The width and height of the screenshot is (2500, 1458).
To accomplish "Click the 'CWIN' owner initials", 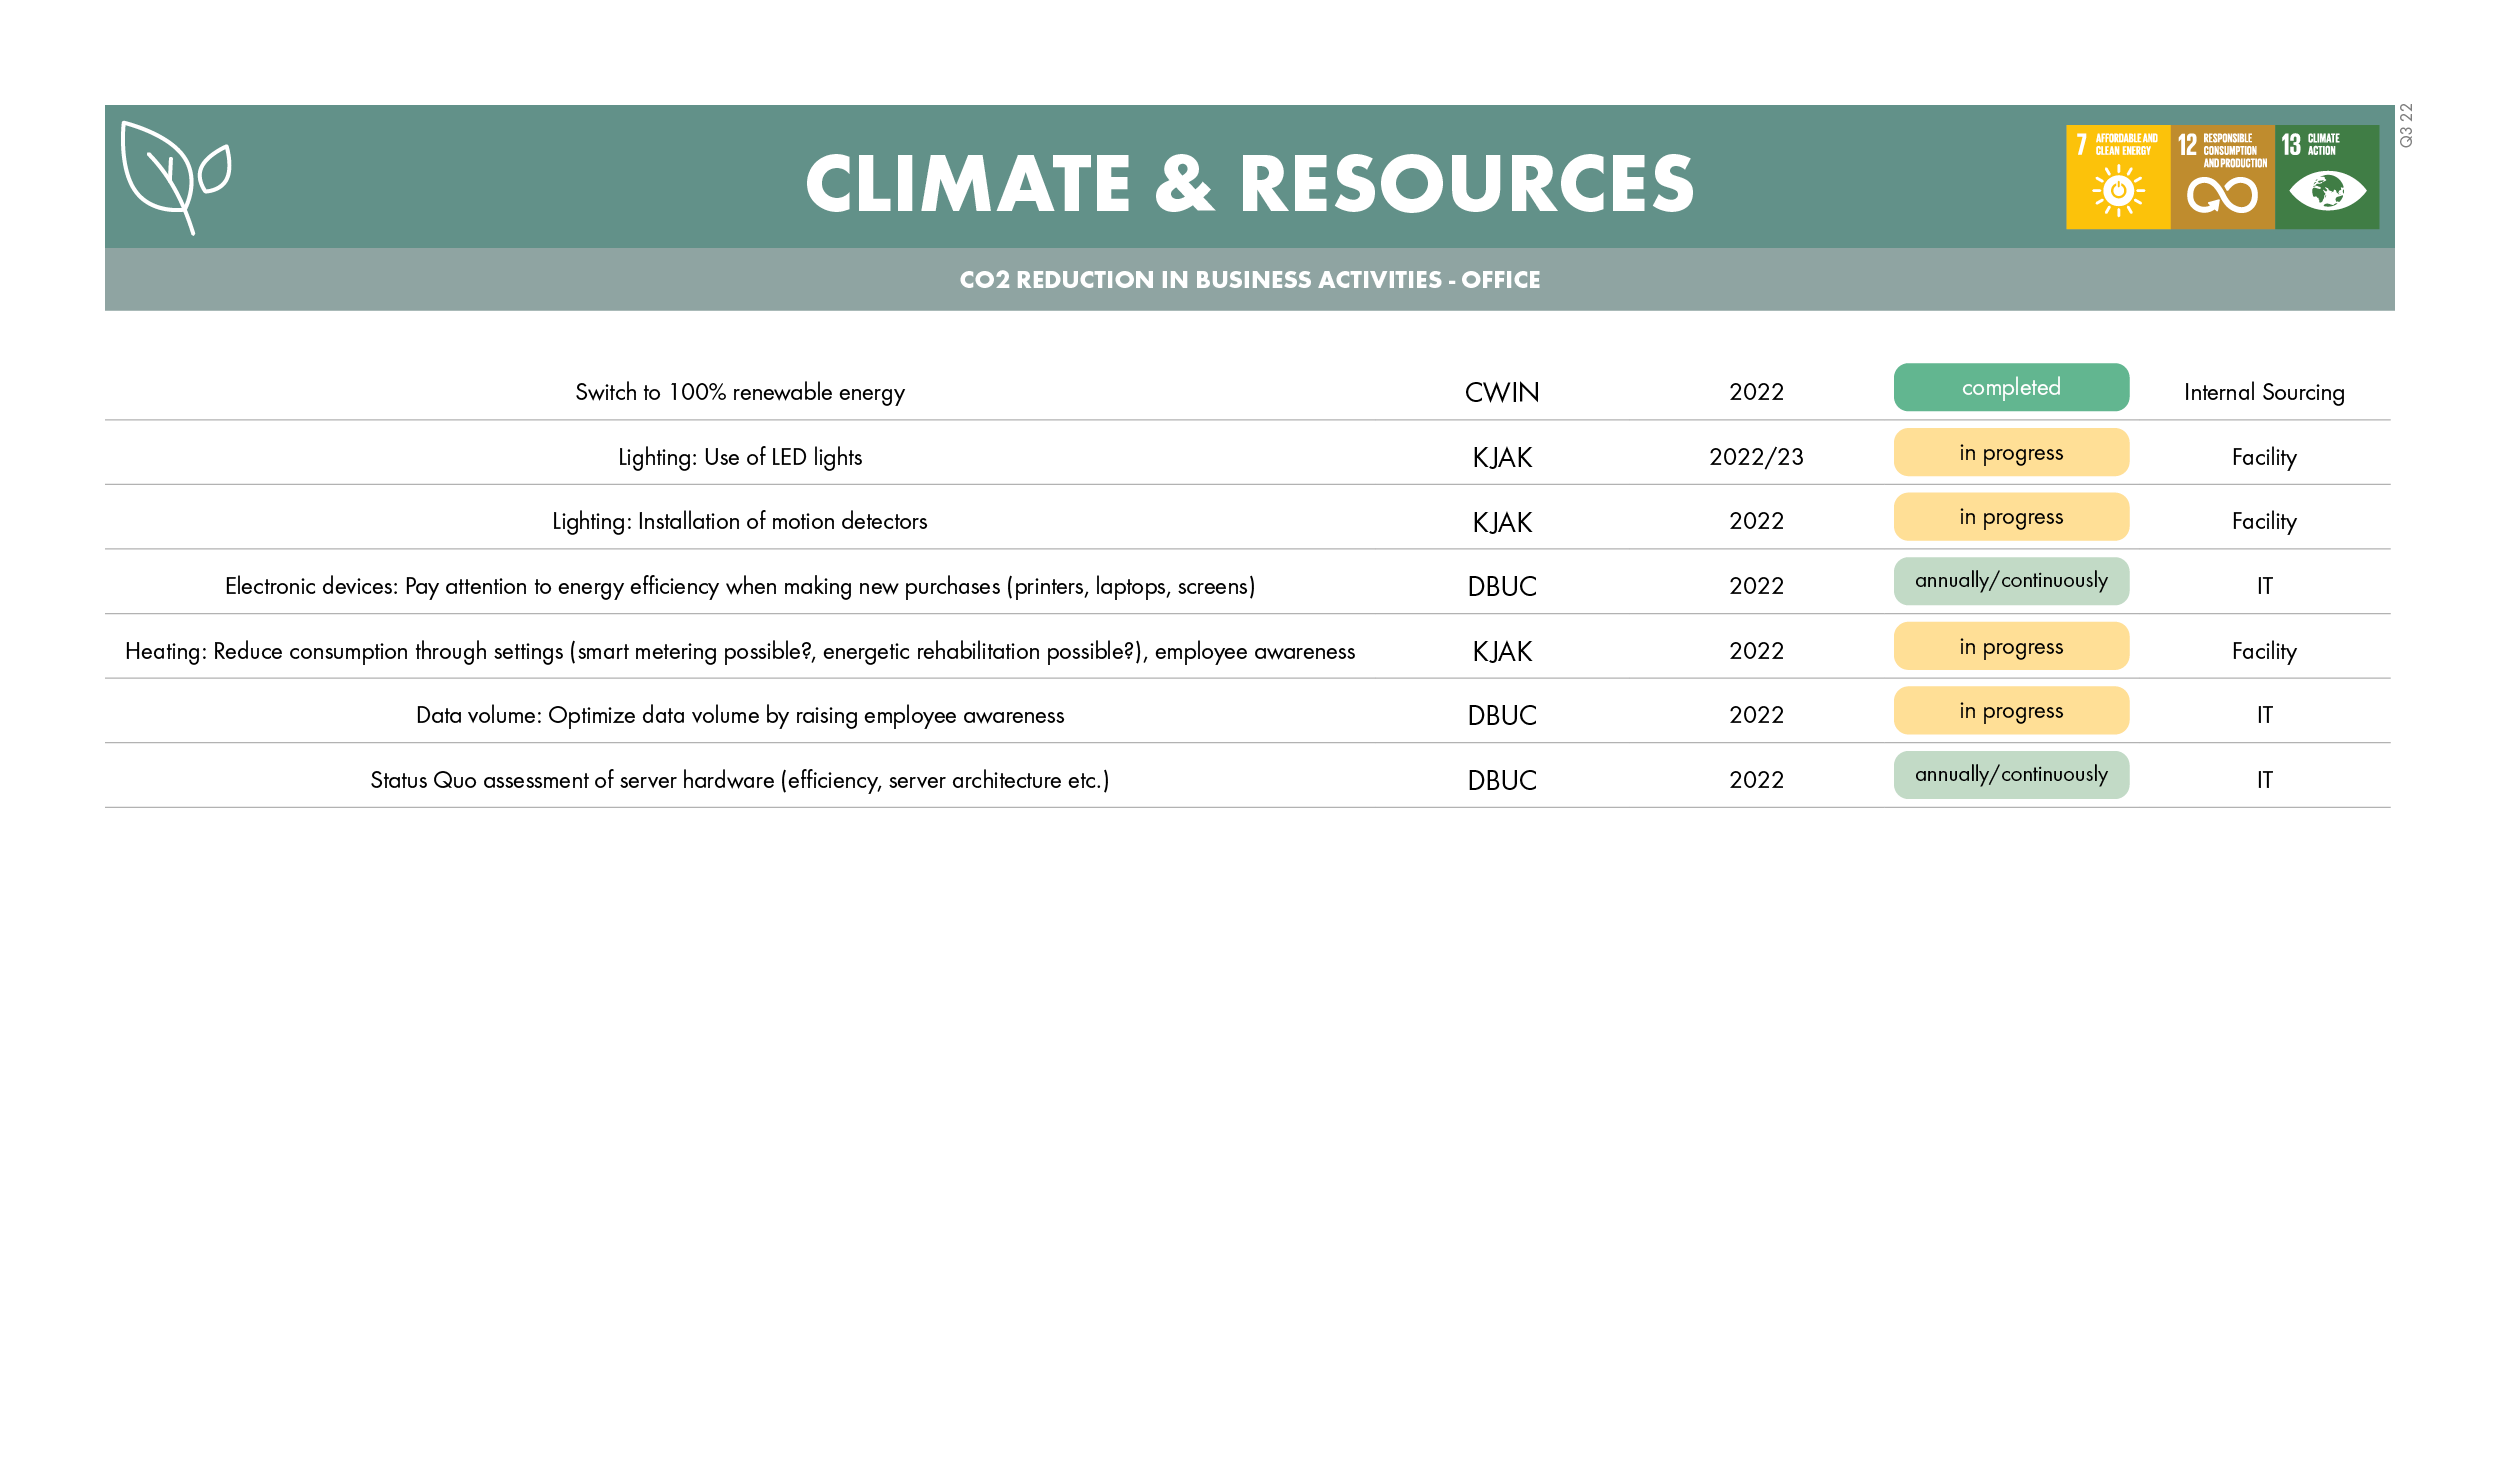I will [1501, 392].
